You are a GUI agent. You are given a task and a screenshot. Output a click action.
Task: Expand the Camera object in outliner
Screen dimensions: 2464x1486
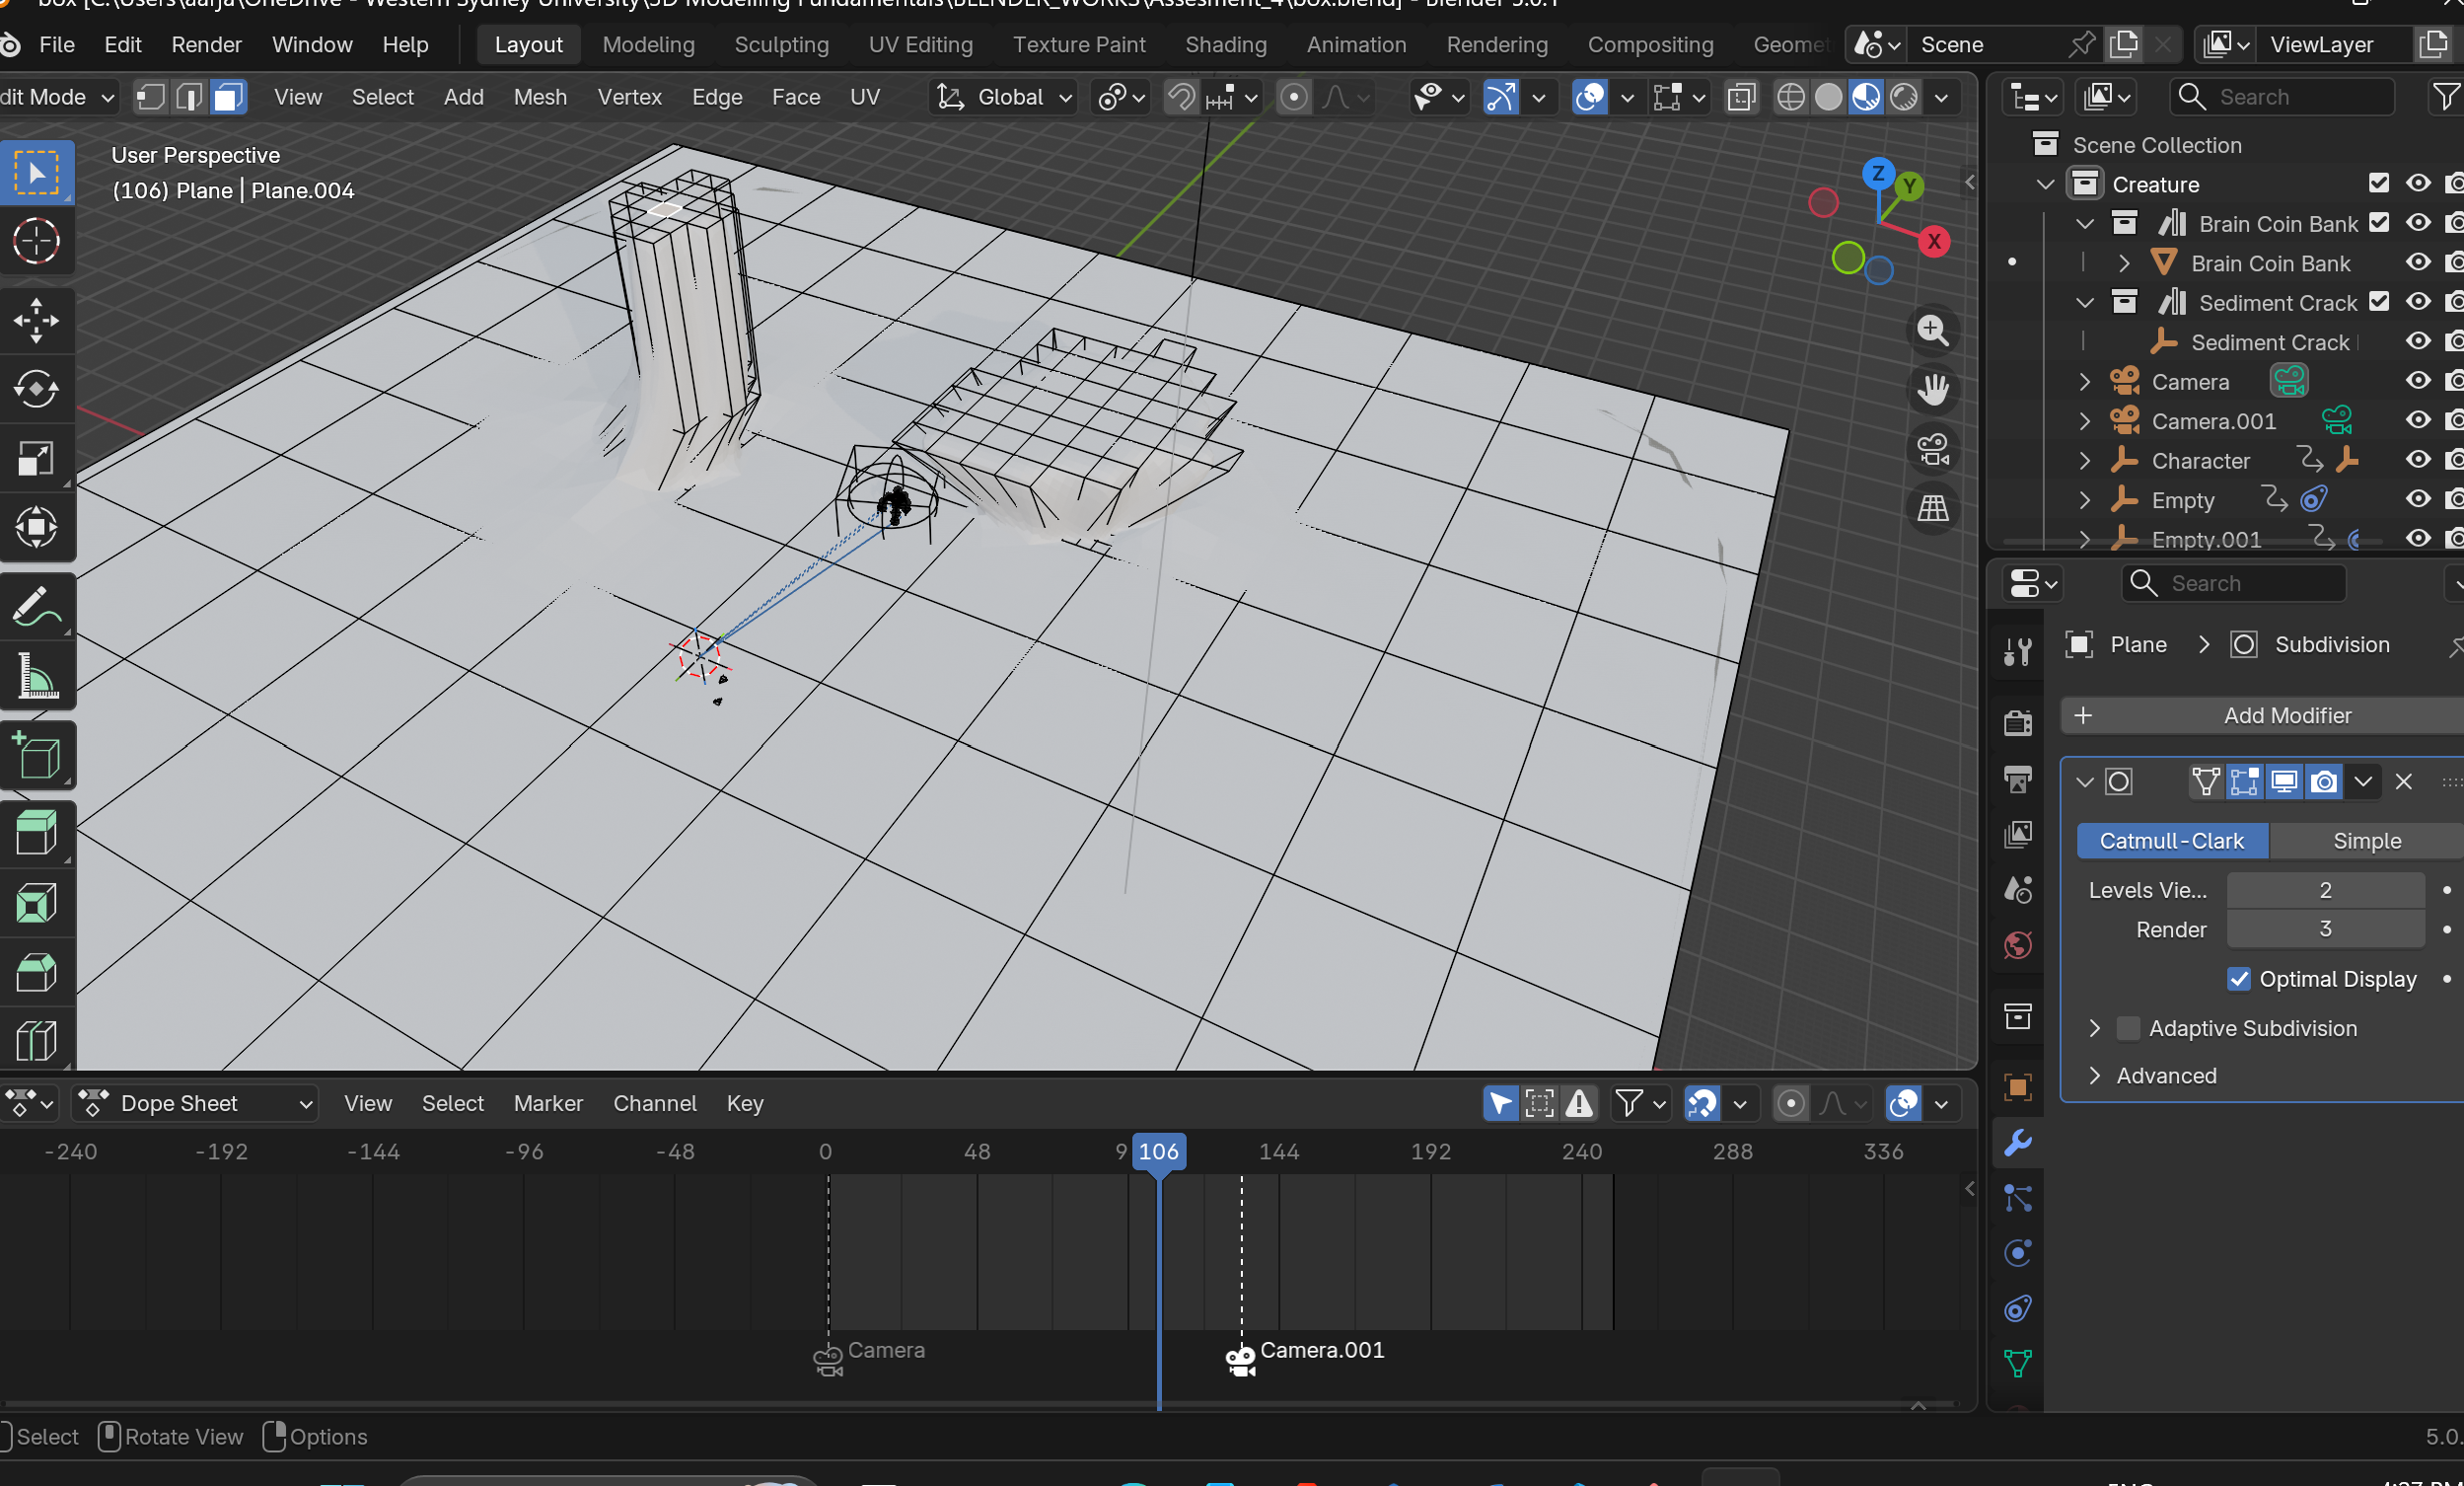[2084, 382]
